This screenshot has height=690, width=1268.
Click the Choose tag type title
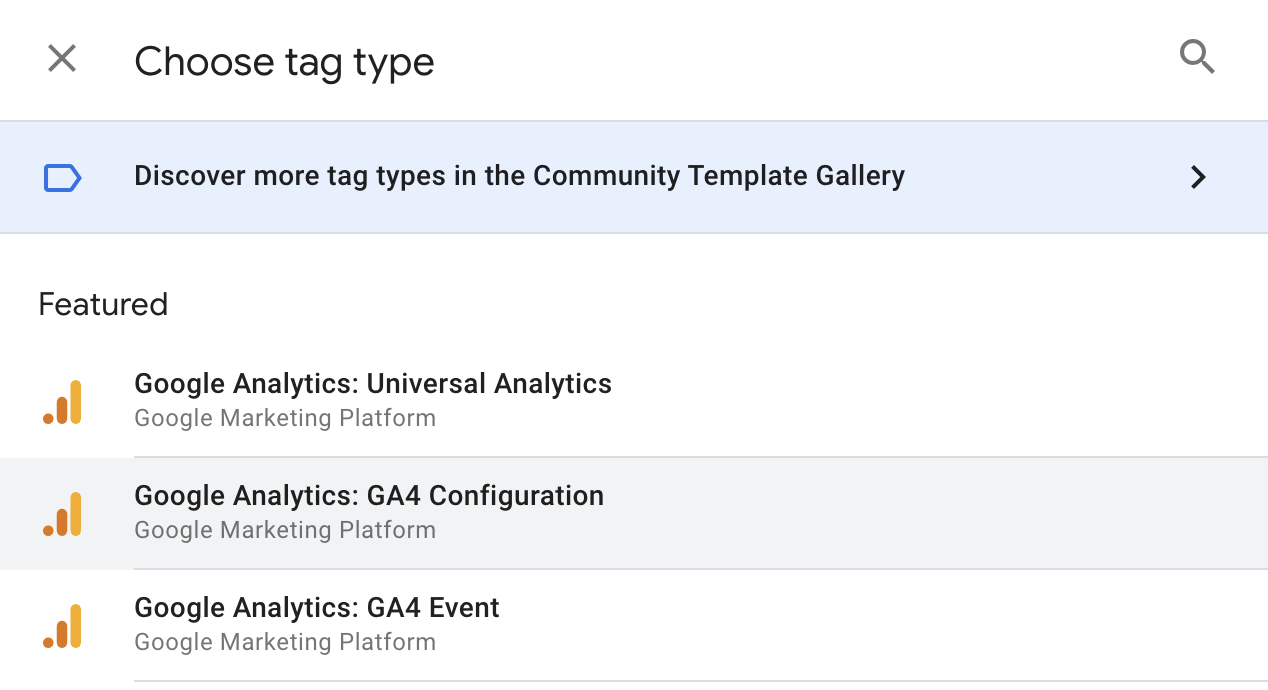pyautogui.click(x=284, y=62)
